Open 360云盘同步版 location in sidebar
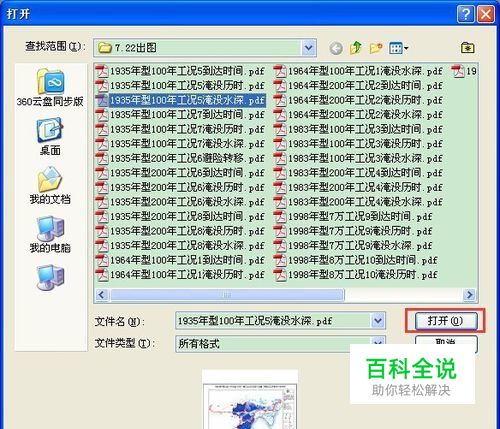This screenshot has height=429, width=500. [50, 87]
